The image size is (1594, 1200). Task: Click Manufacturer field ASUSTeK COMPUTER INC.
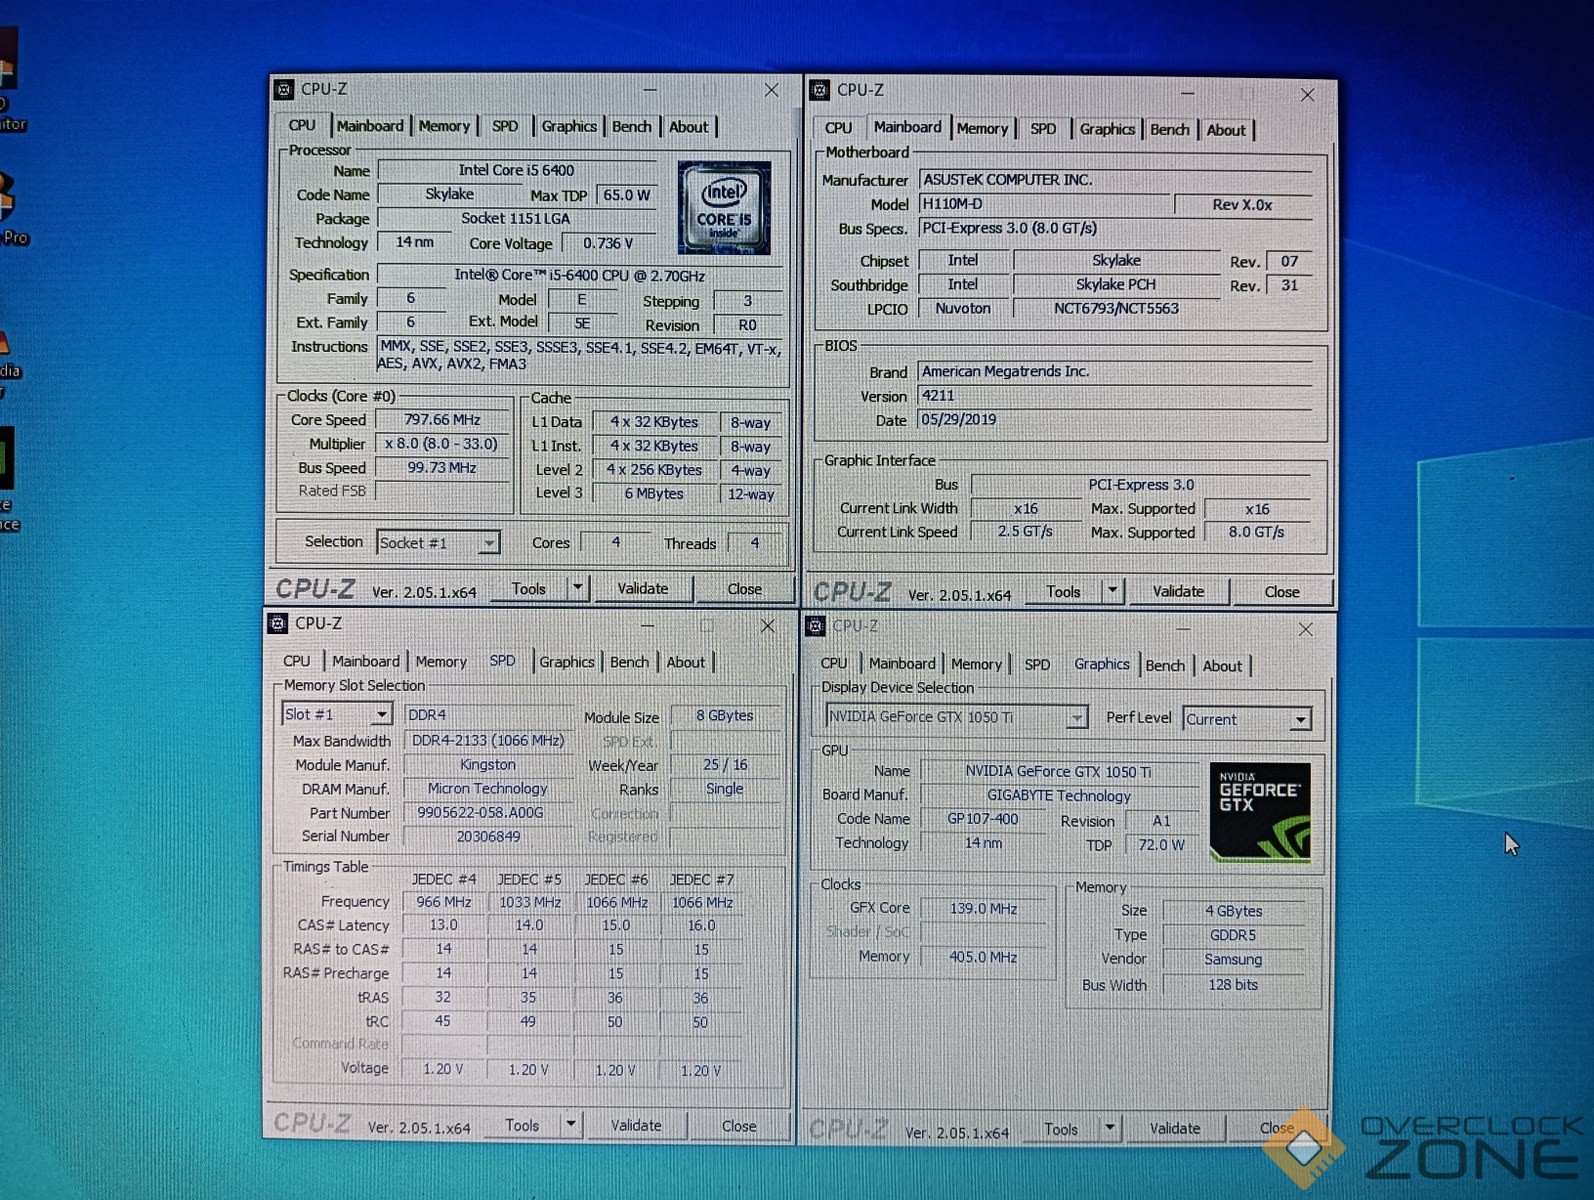tap(1115, 180)
